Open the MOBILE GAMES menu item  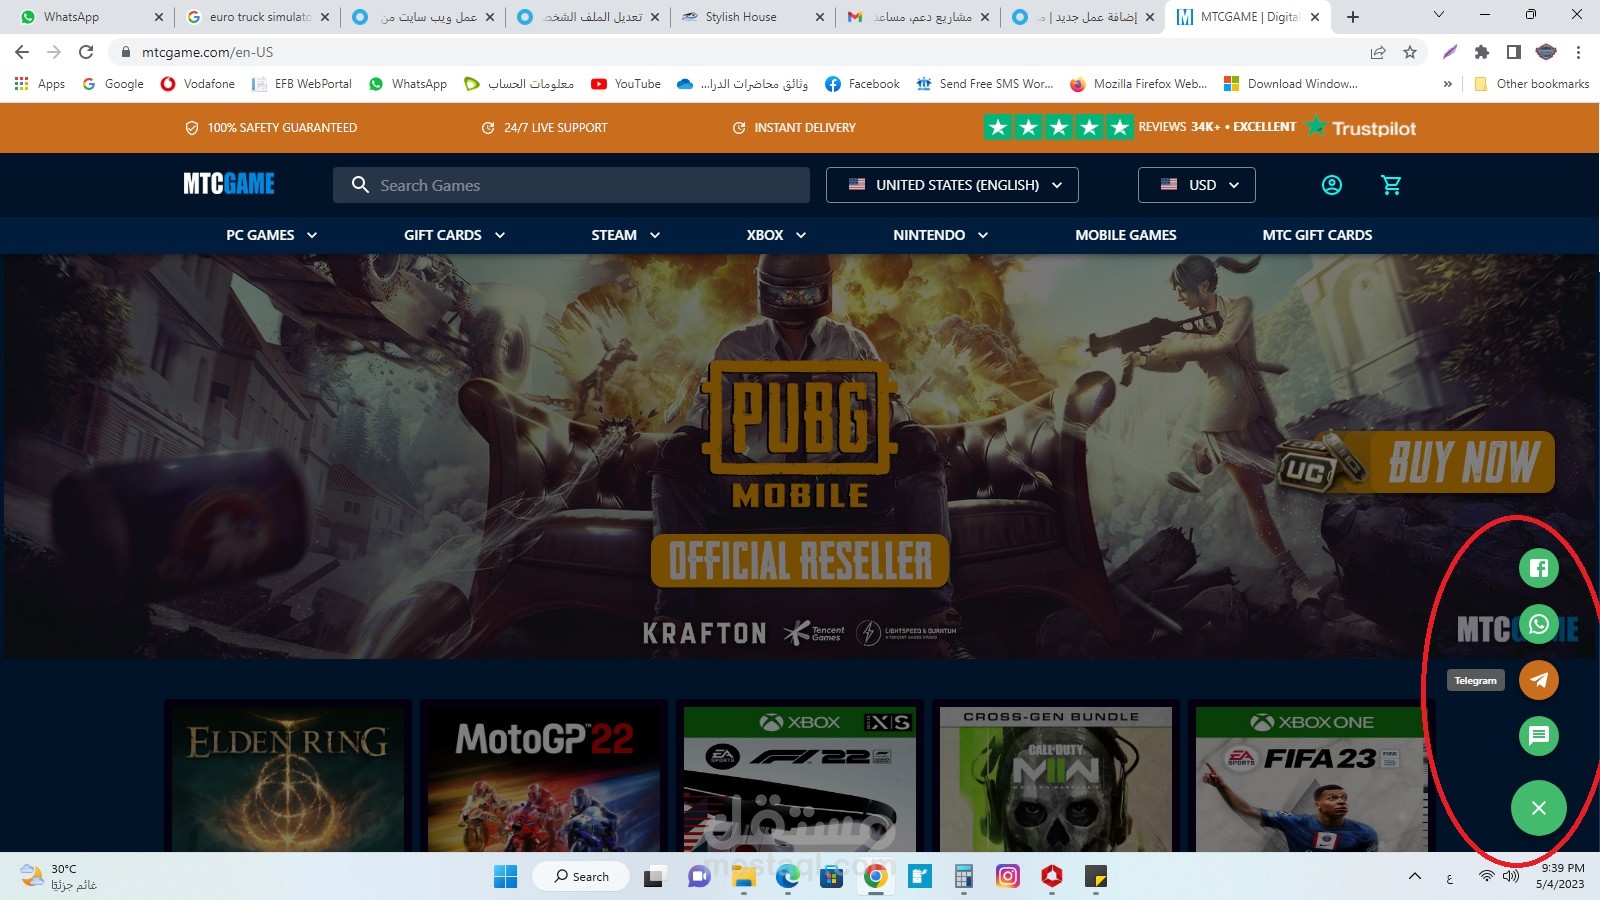point(1126,235)
